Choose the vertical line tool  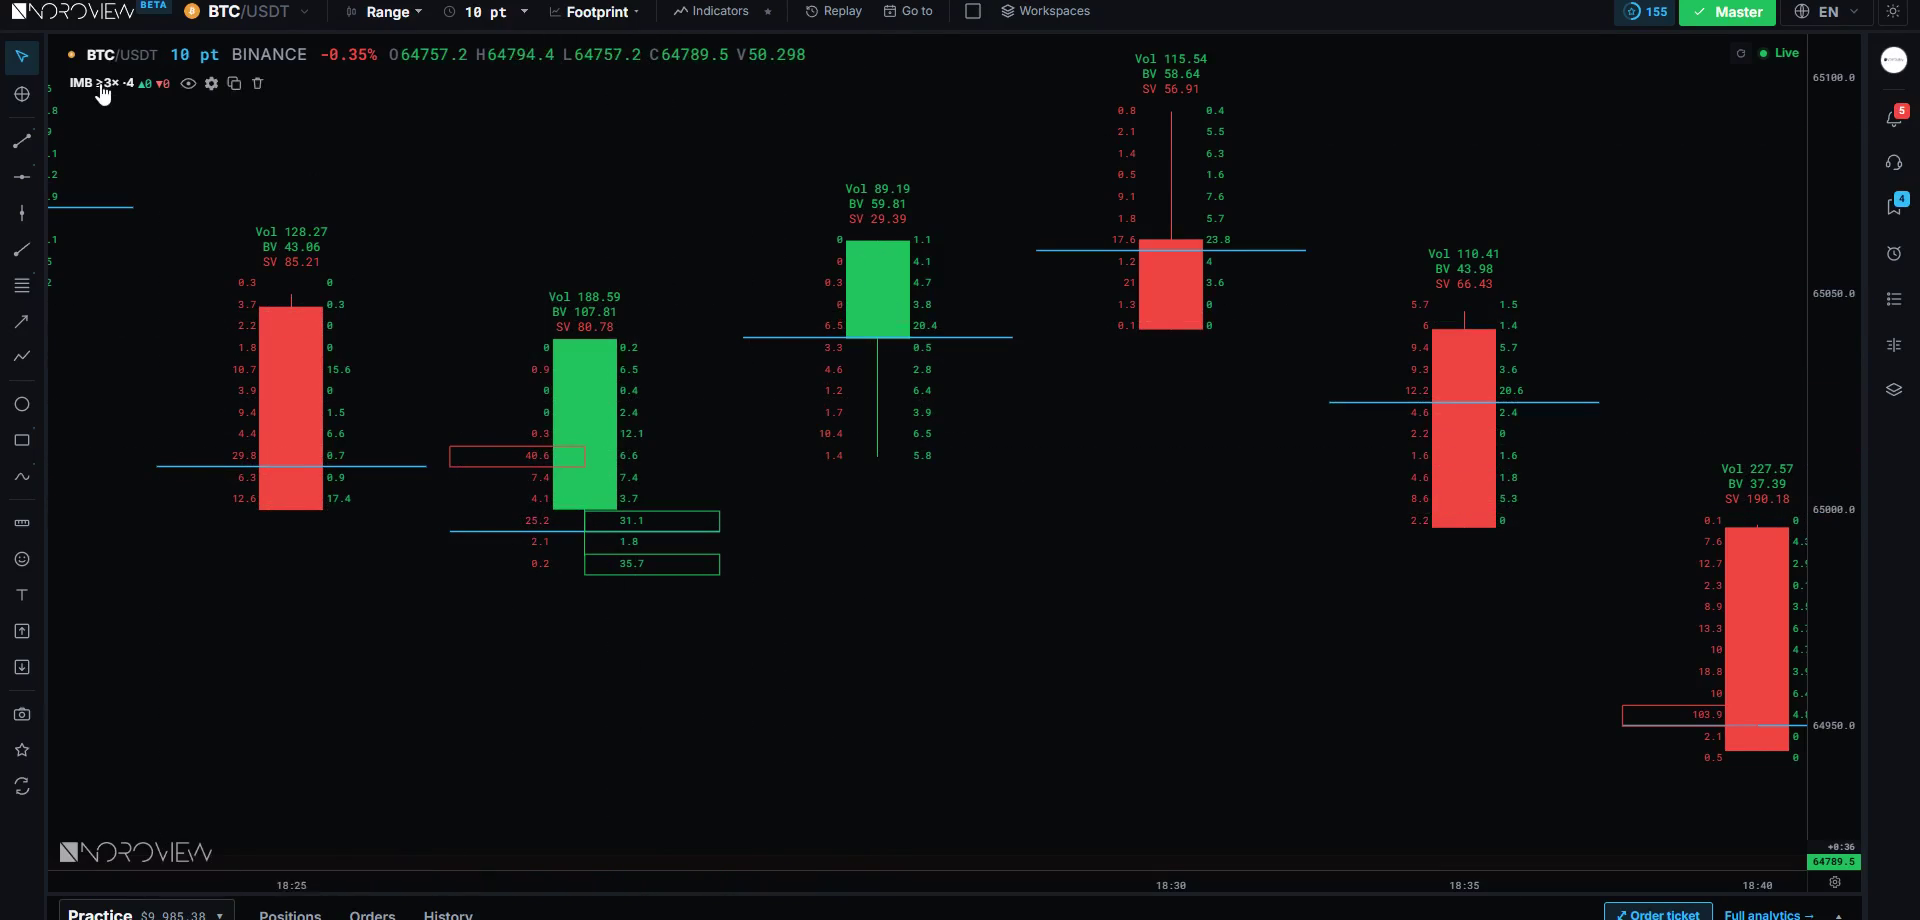point(22,213)
